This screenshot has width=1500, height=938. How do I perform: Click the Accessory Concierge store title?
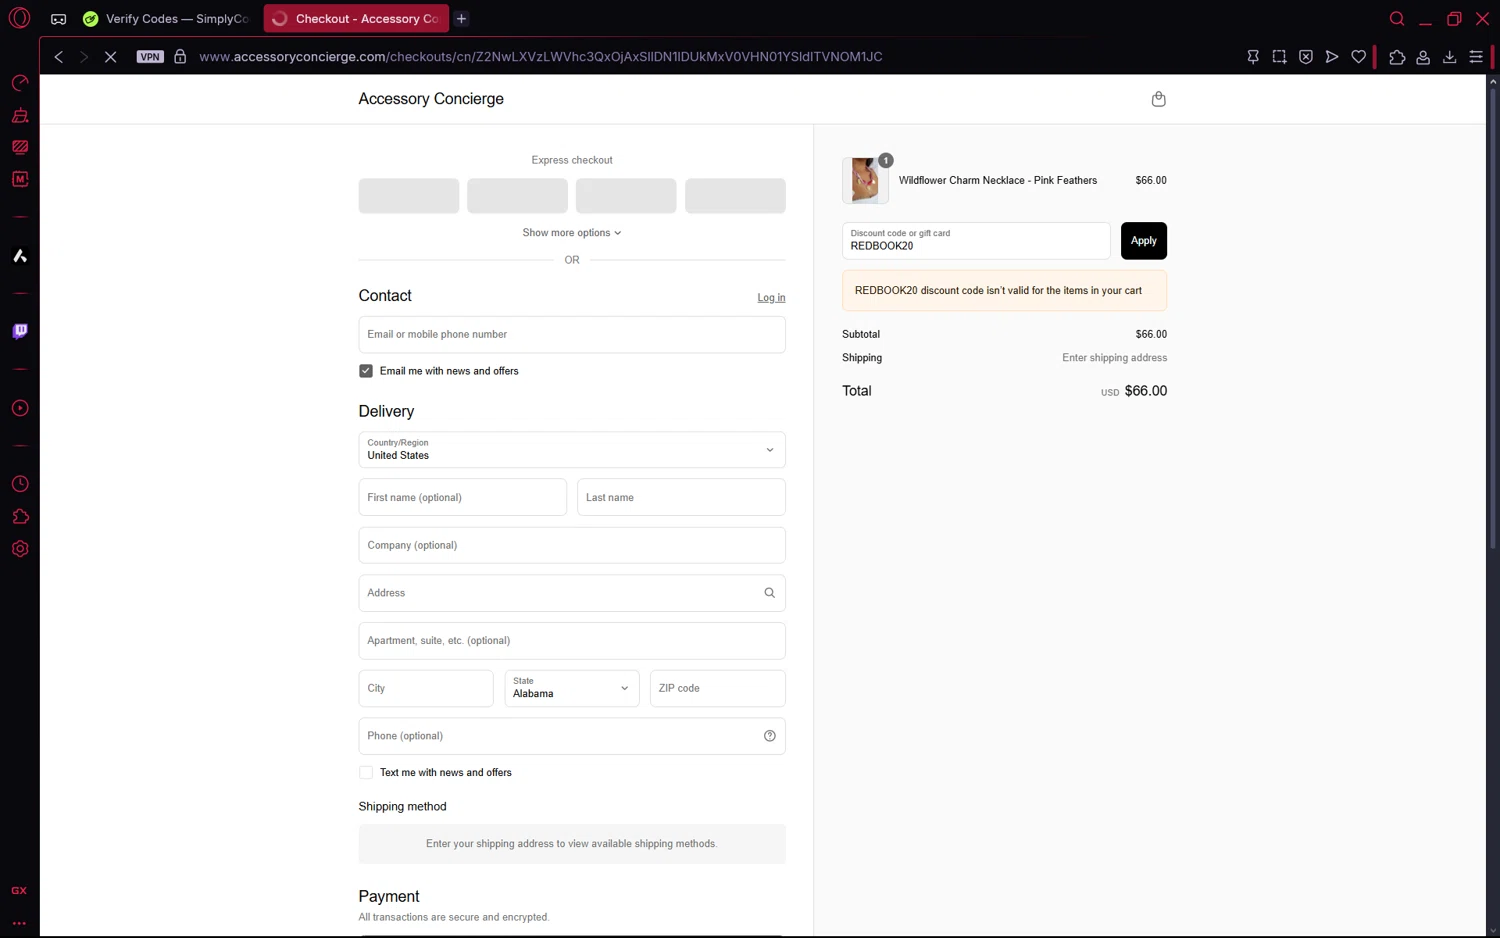[431, 99]
